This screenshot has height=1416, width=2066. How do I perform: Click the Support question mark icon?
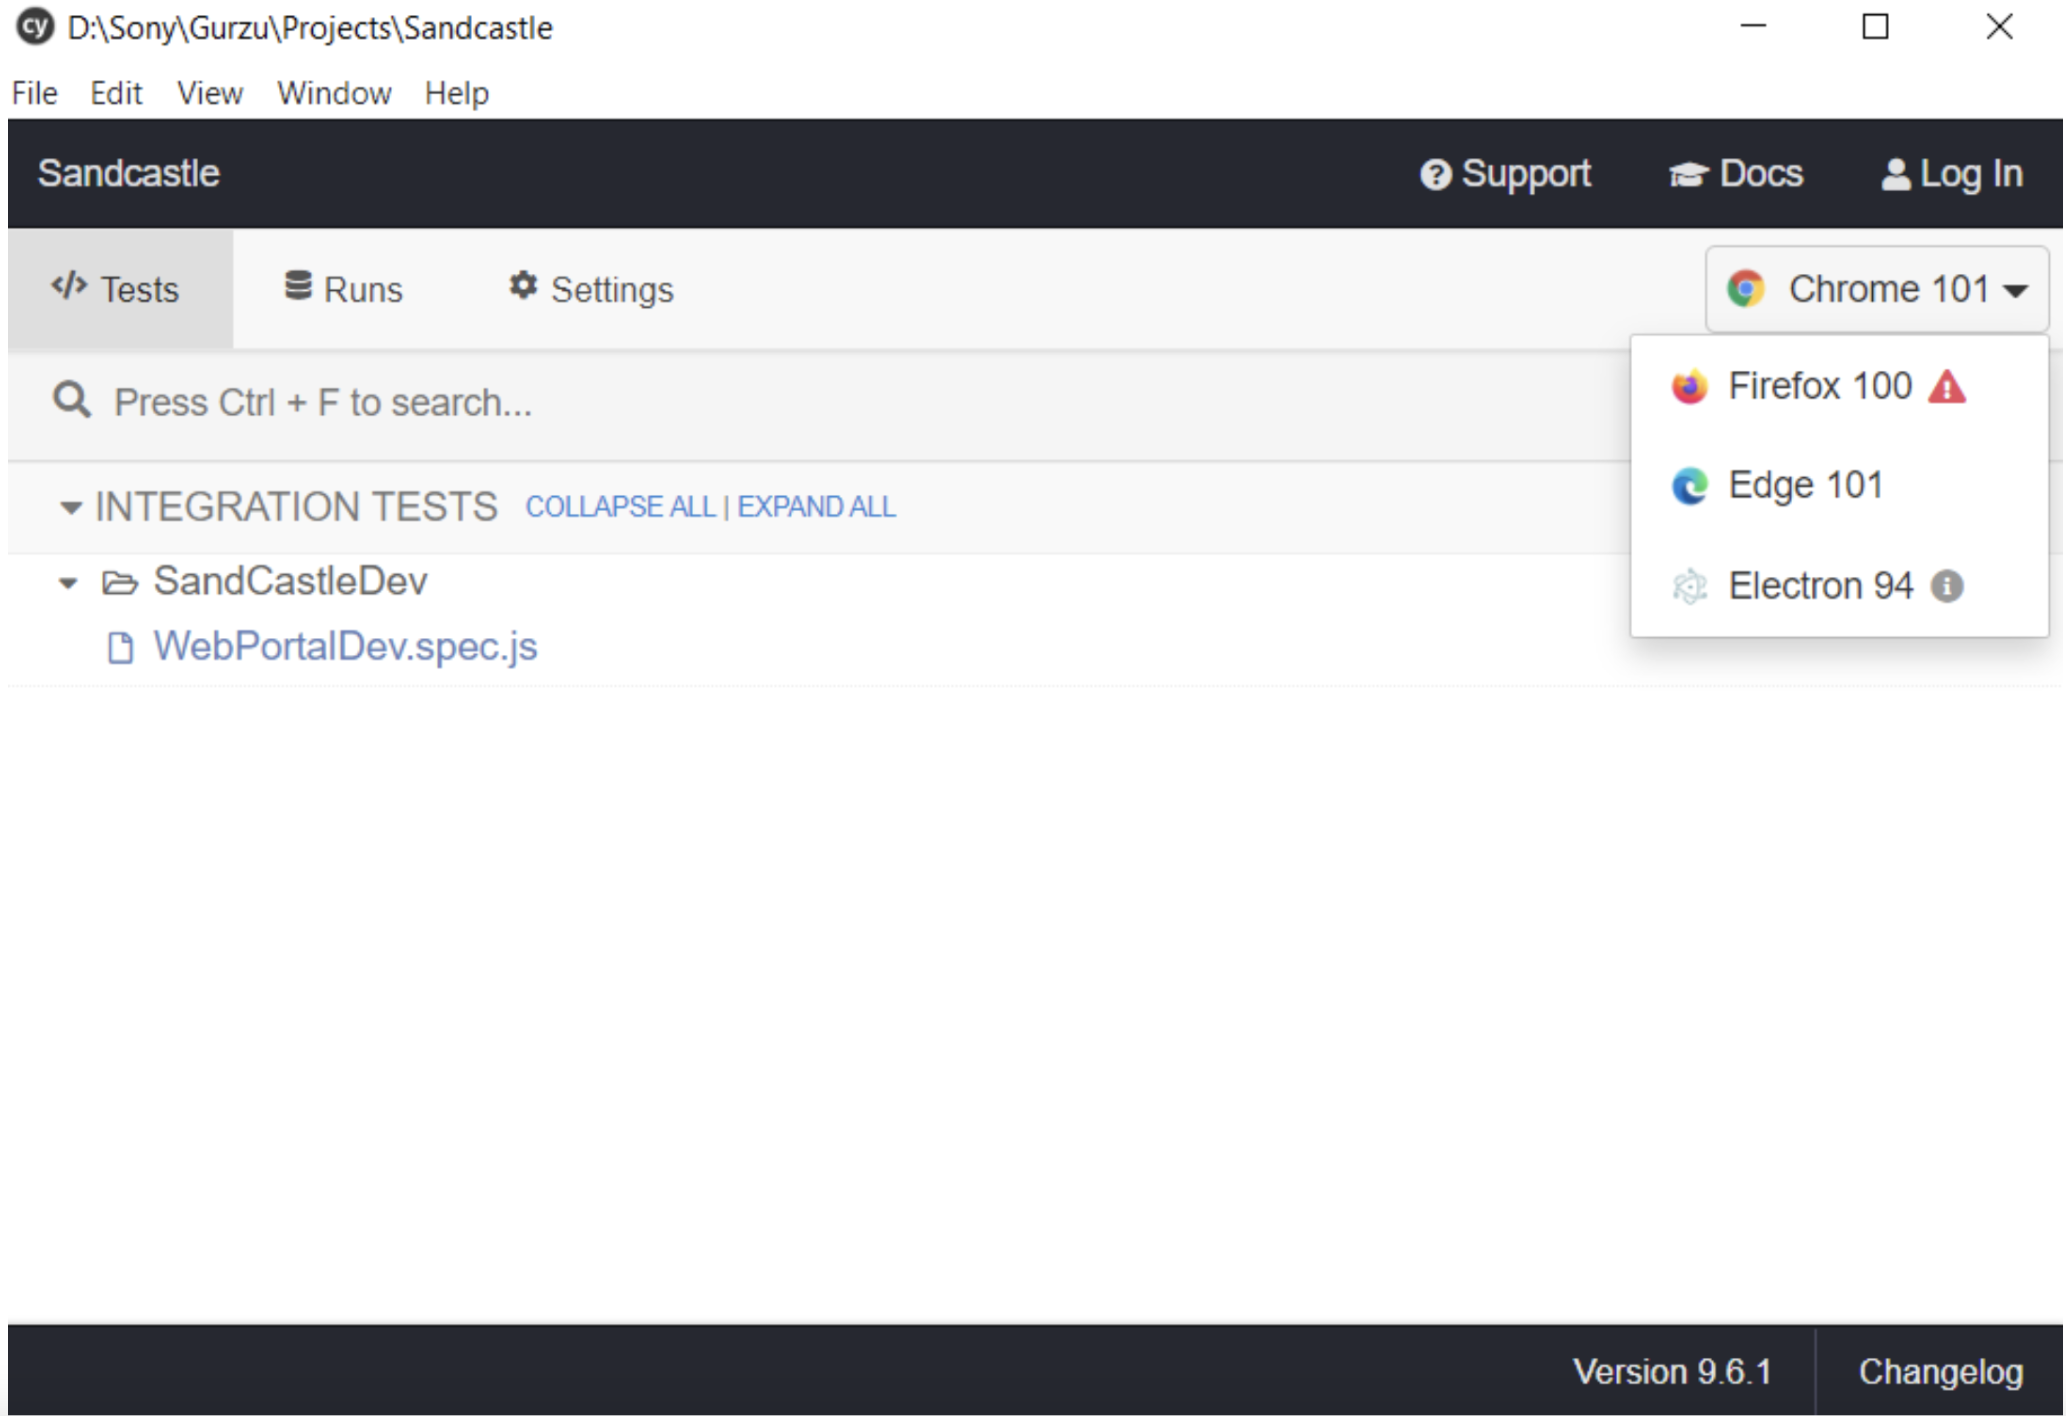1435,175
